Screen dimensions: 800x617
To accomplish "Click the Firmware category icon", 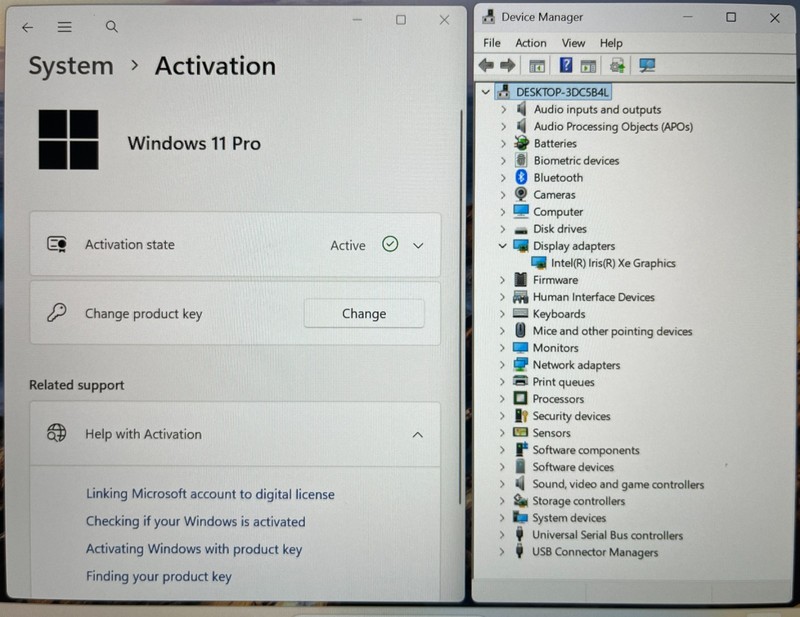I will click(x=520, y=279).
